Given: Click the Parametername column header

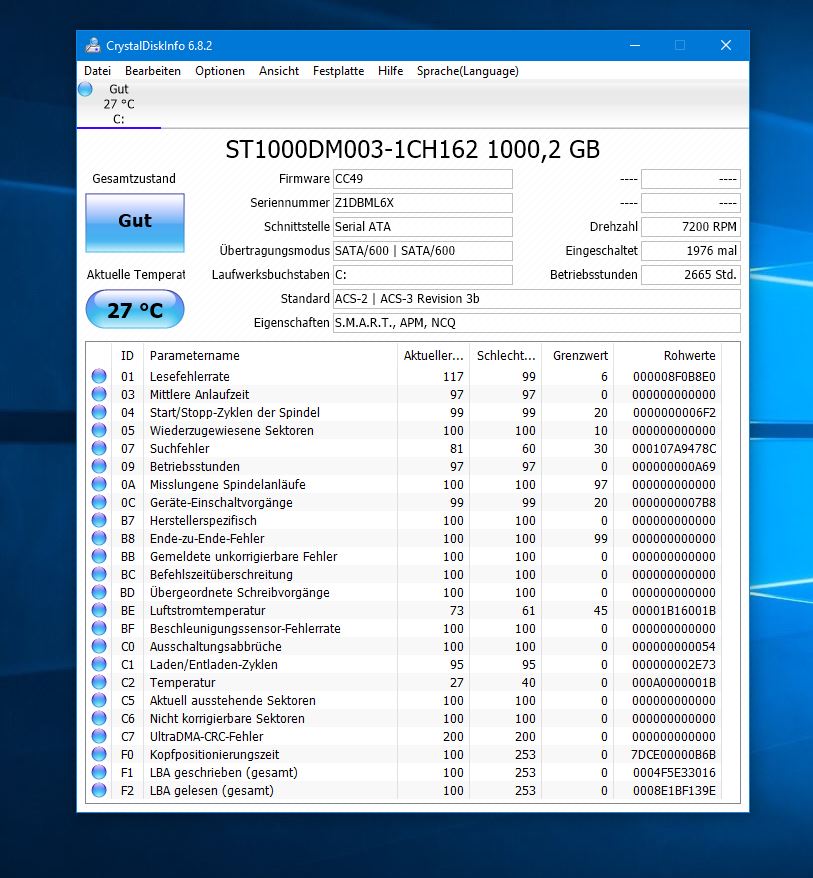Looking at the screenshot, I should (270, 356).
